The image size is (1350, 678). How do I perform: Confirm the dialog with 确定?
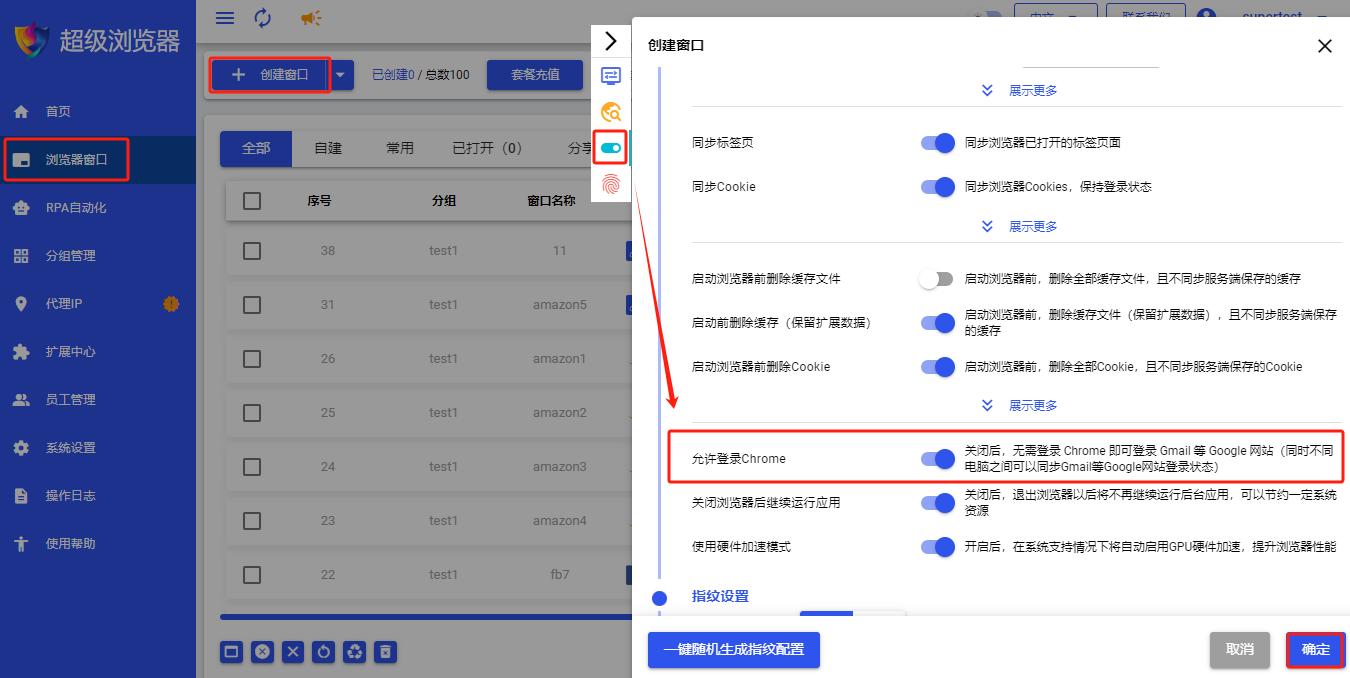click(1315, 649)
